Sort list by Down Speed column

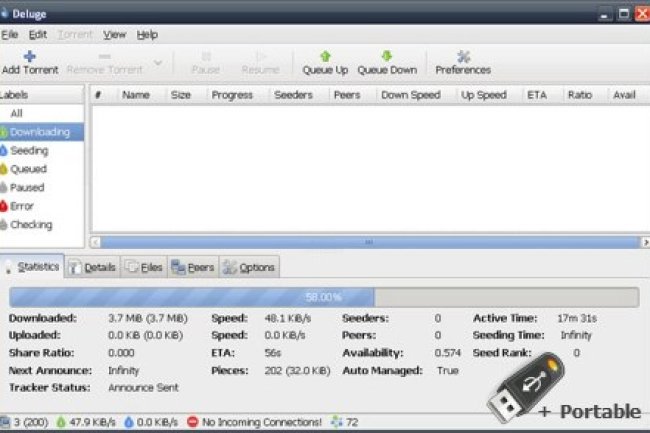pos(412,95)
